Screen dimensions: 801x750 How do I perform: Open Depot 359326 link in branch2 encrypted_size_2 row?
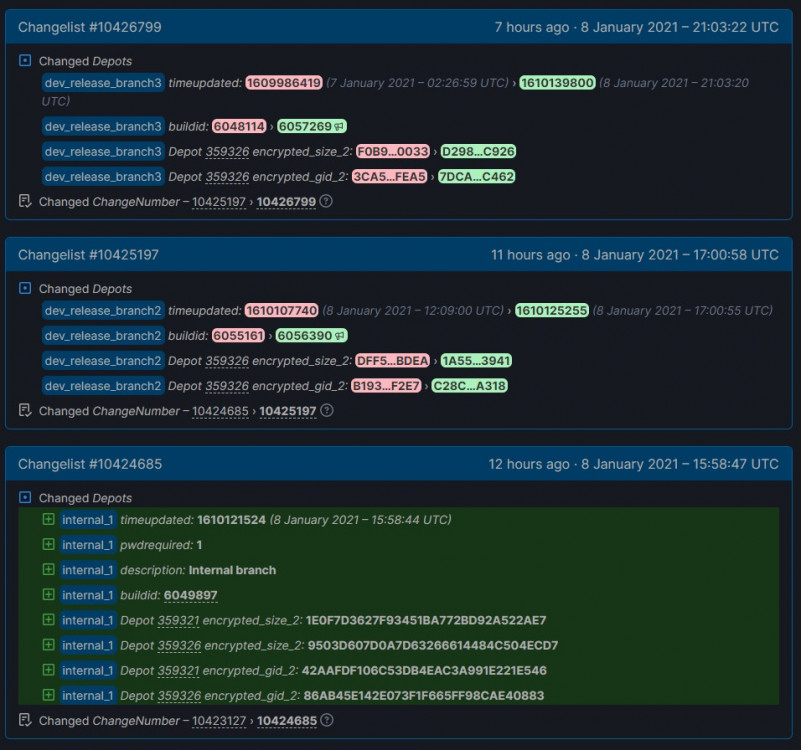227,361
